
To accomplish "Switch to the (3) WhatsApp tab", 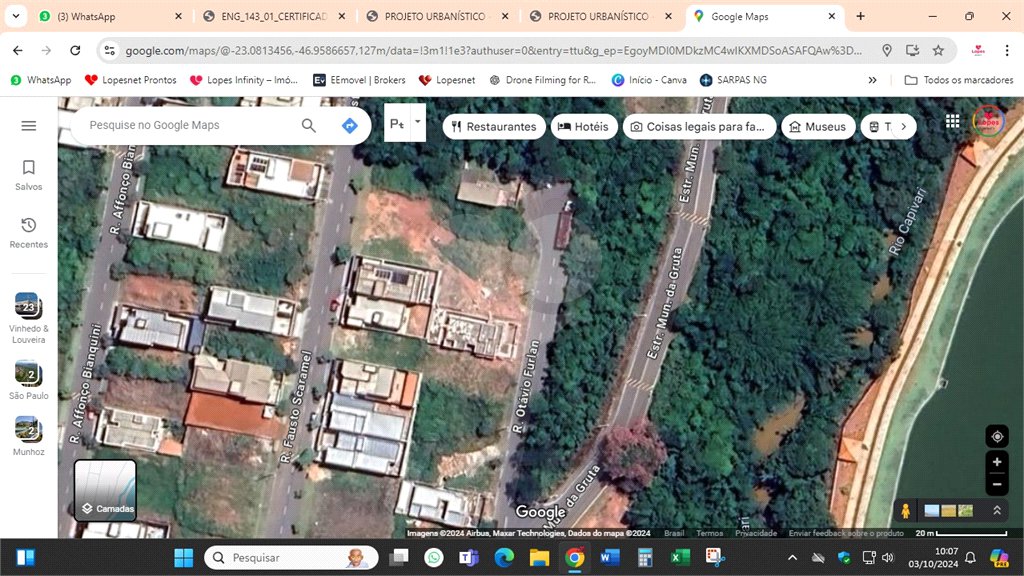I will [108, 16].
